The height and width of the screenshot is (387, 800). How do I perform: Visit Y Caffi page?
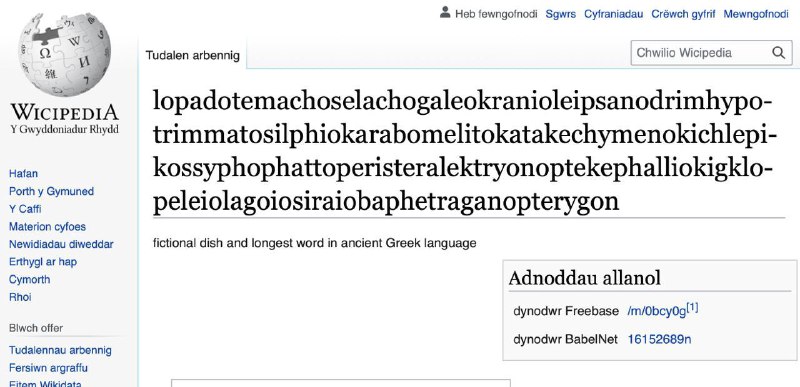pos(25,209)
